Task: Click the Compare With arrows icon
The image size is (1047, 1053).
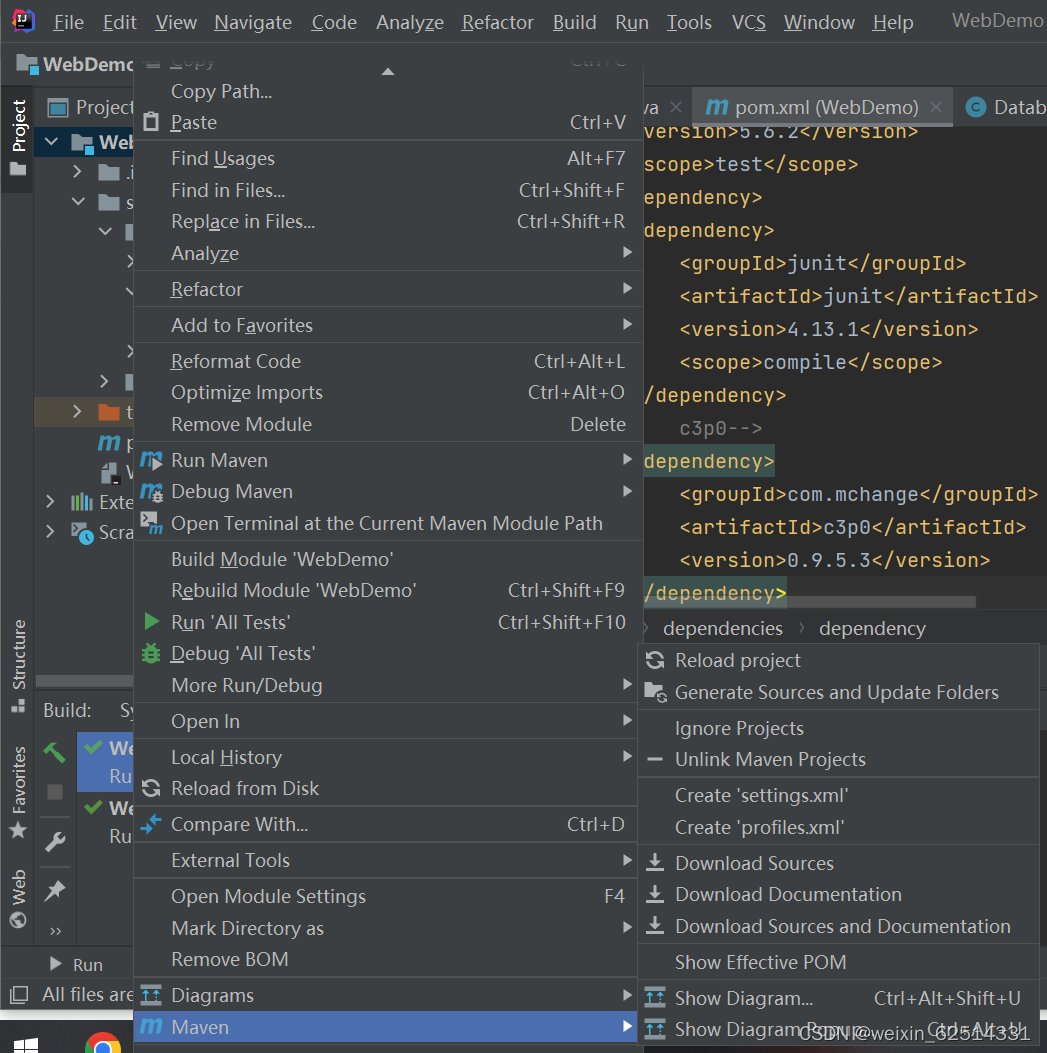Action: 151,824
